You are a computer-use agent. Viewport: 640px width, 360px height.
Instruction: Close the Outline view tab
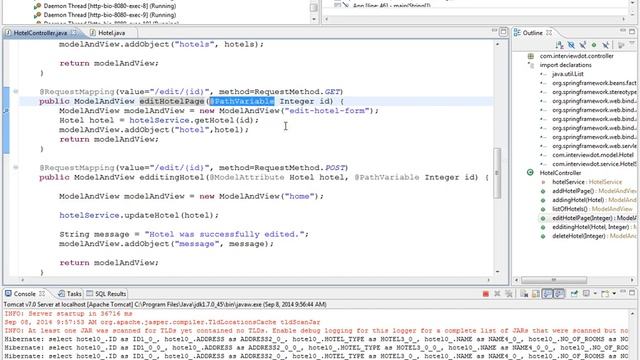[x=549, y=32]
